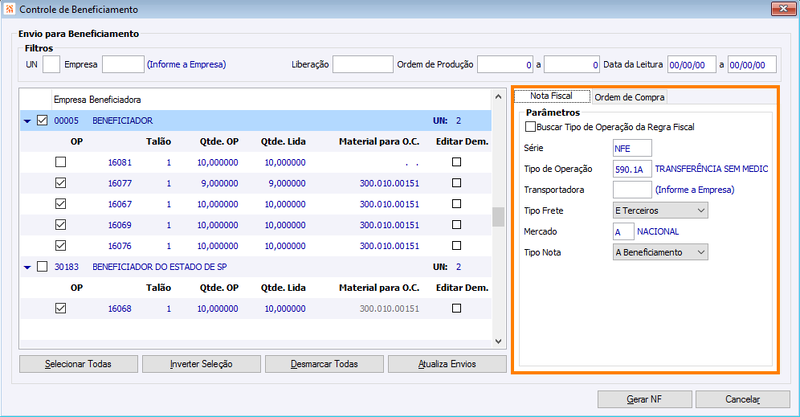Uncheck the selection box for OP 16077

coord(61,183)
